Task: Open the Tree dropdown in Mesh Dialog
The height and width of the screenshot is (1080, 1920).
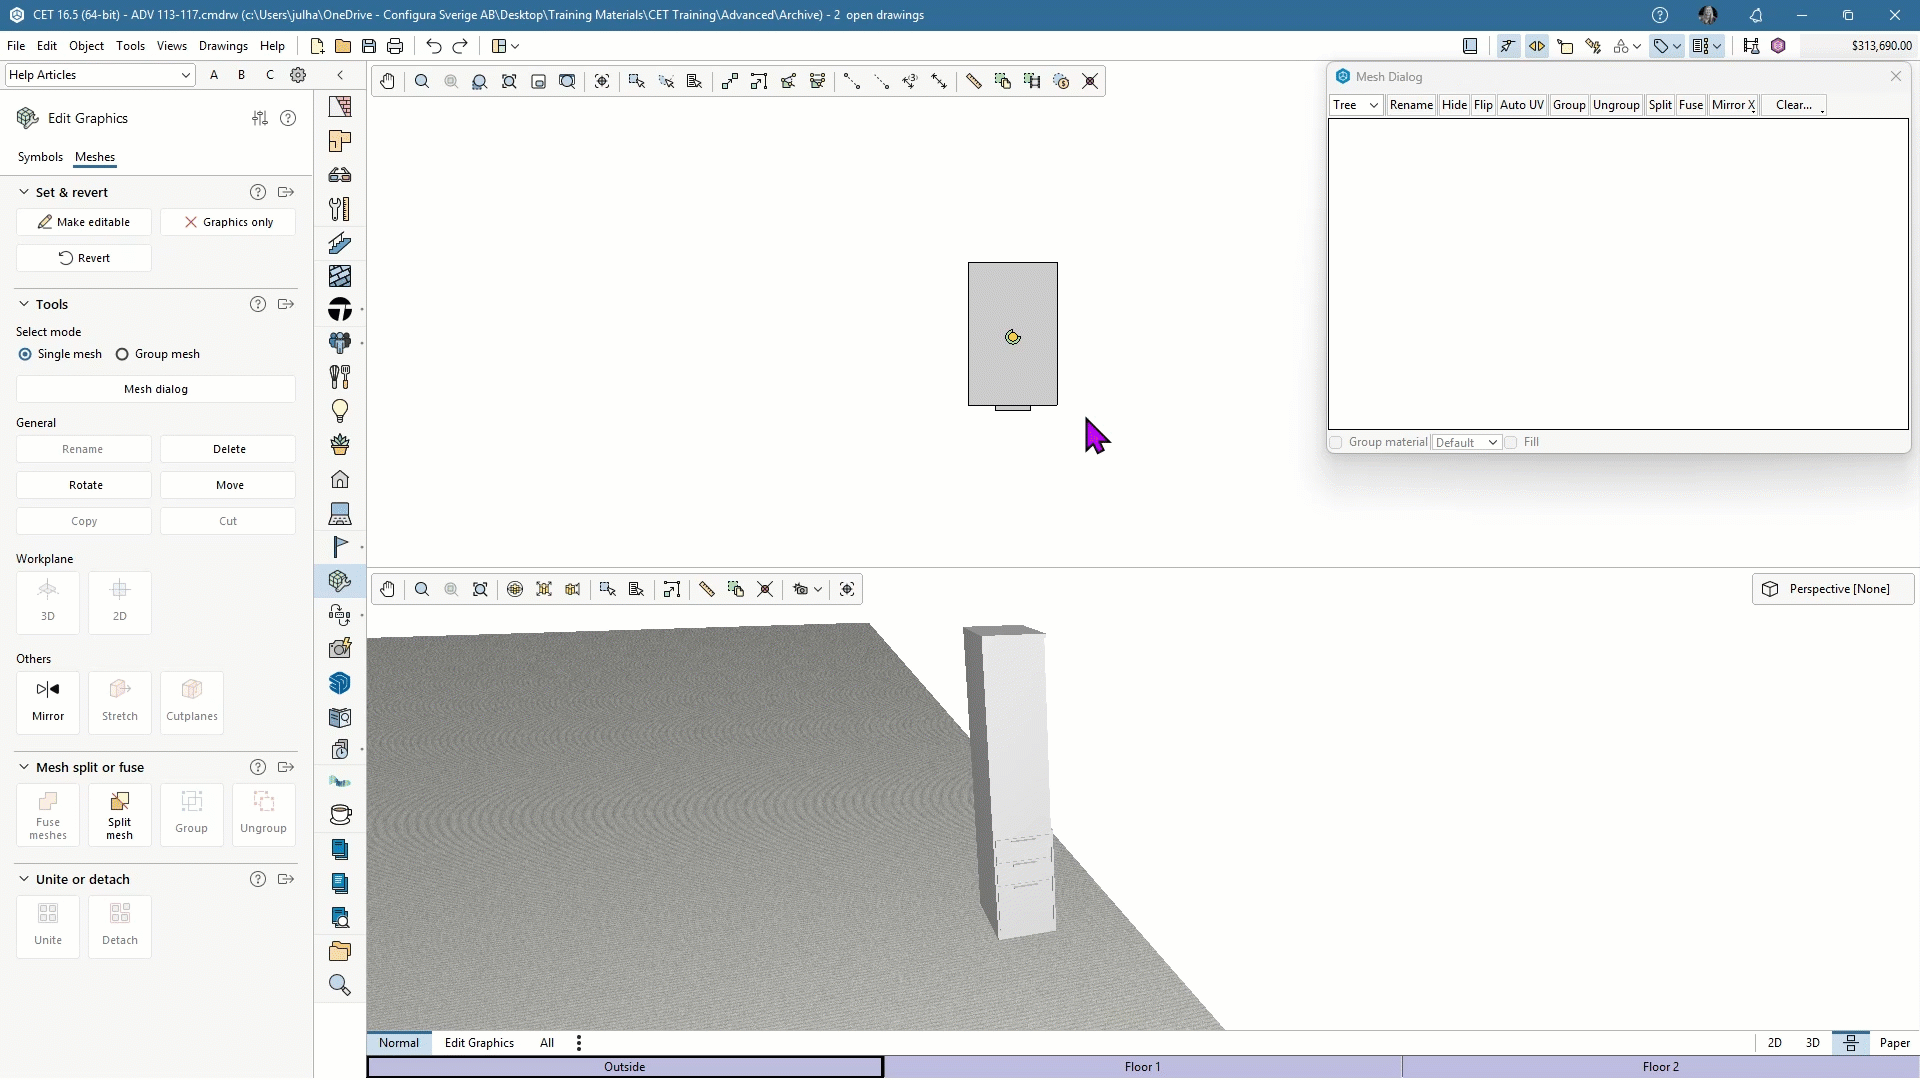Action: (x=1356, y=105)
